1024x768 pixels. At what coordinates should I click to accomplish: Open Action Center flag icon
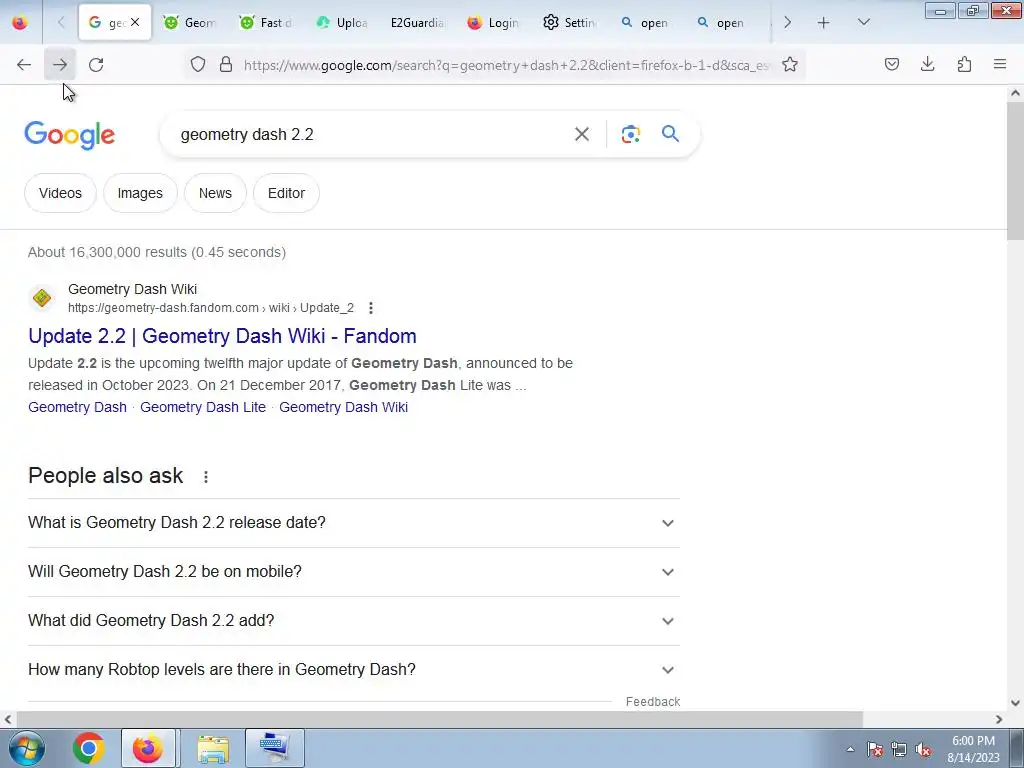[875, 750]
